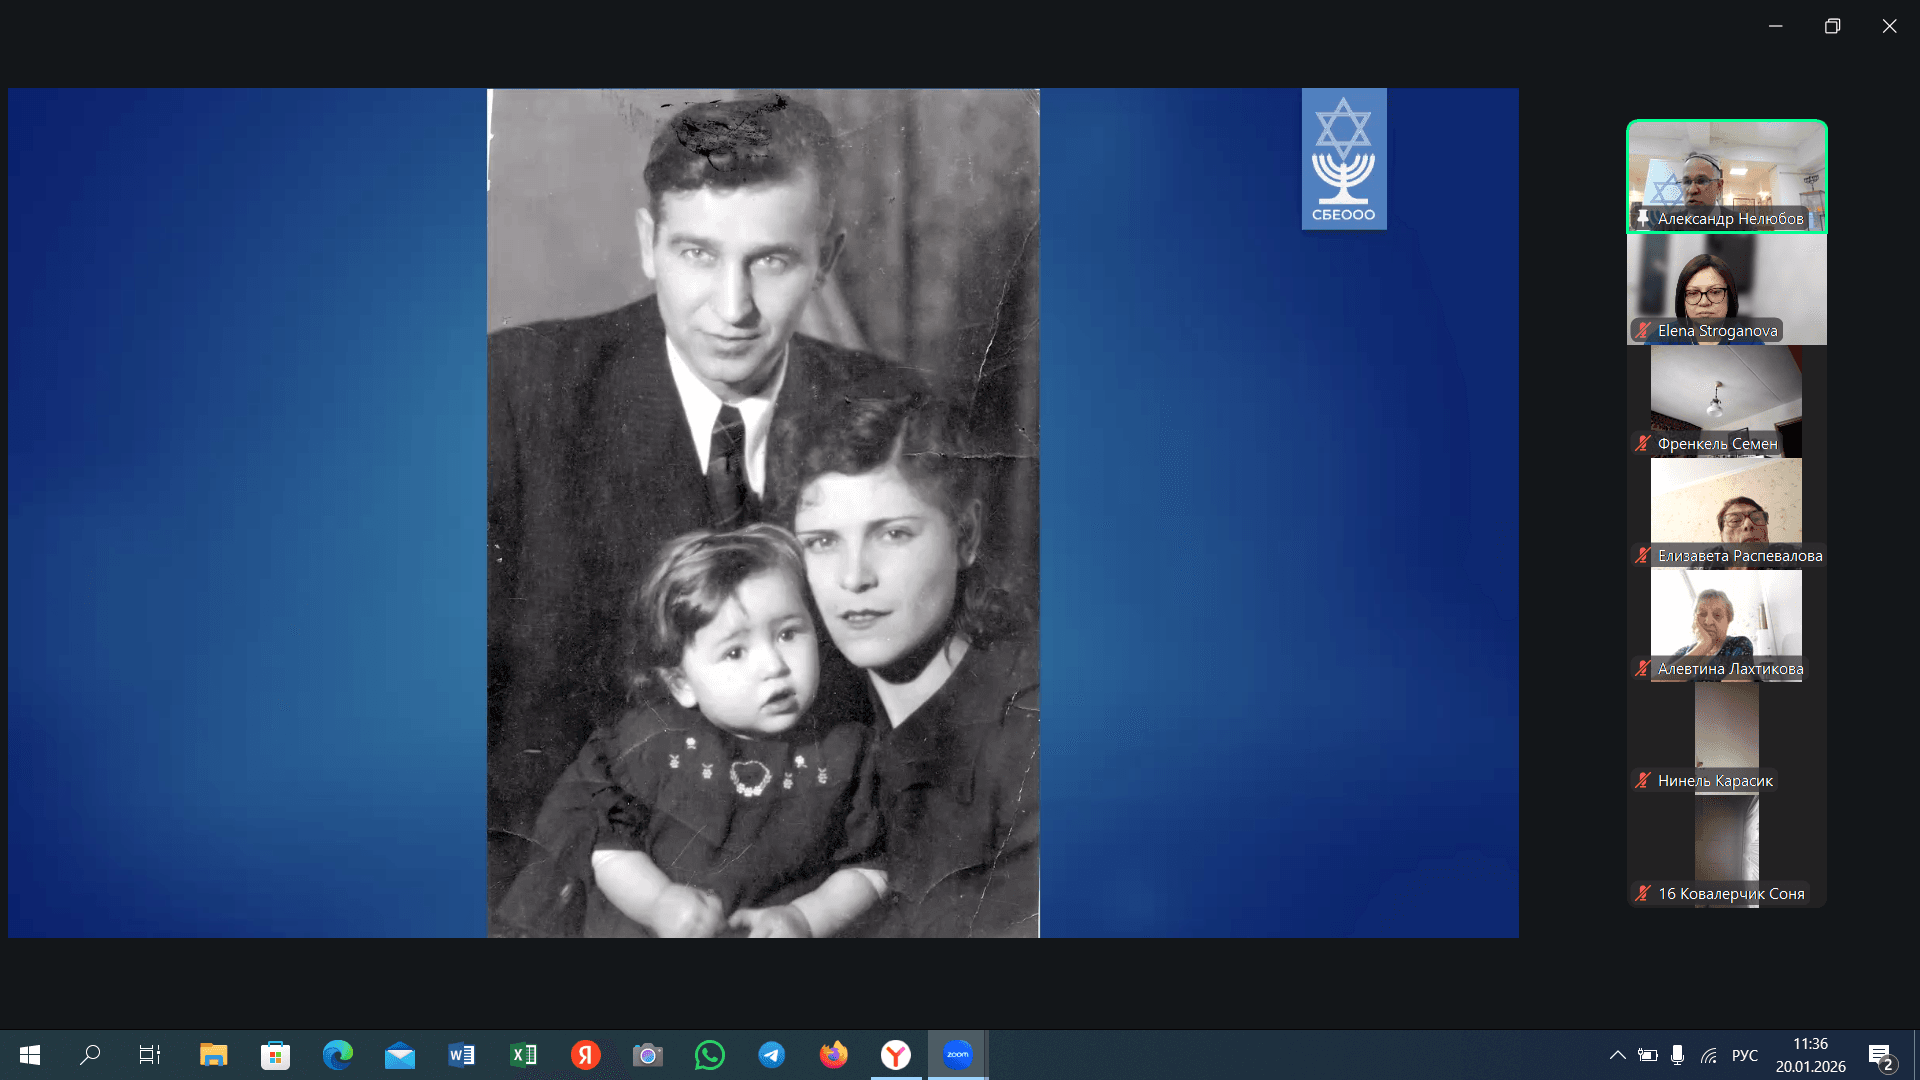Open Wi-Fi network tray icon
Viewport: 1920px width, 1080px height.
pos(1709,1055)
